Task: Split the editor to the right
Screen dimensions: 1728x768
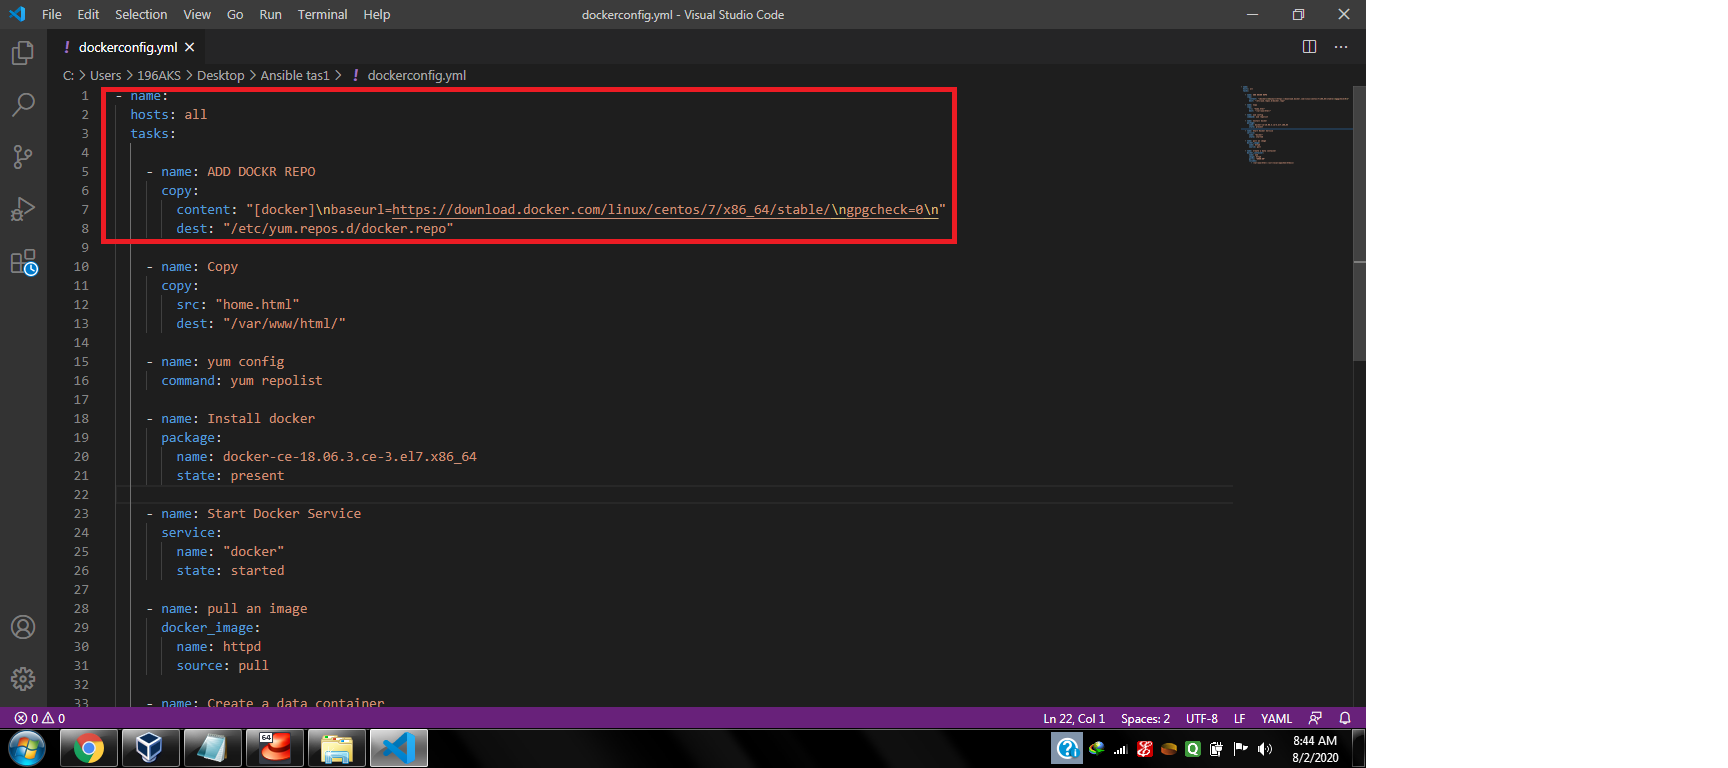Action: (x=1309, y=47)
